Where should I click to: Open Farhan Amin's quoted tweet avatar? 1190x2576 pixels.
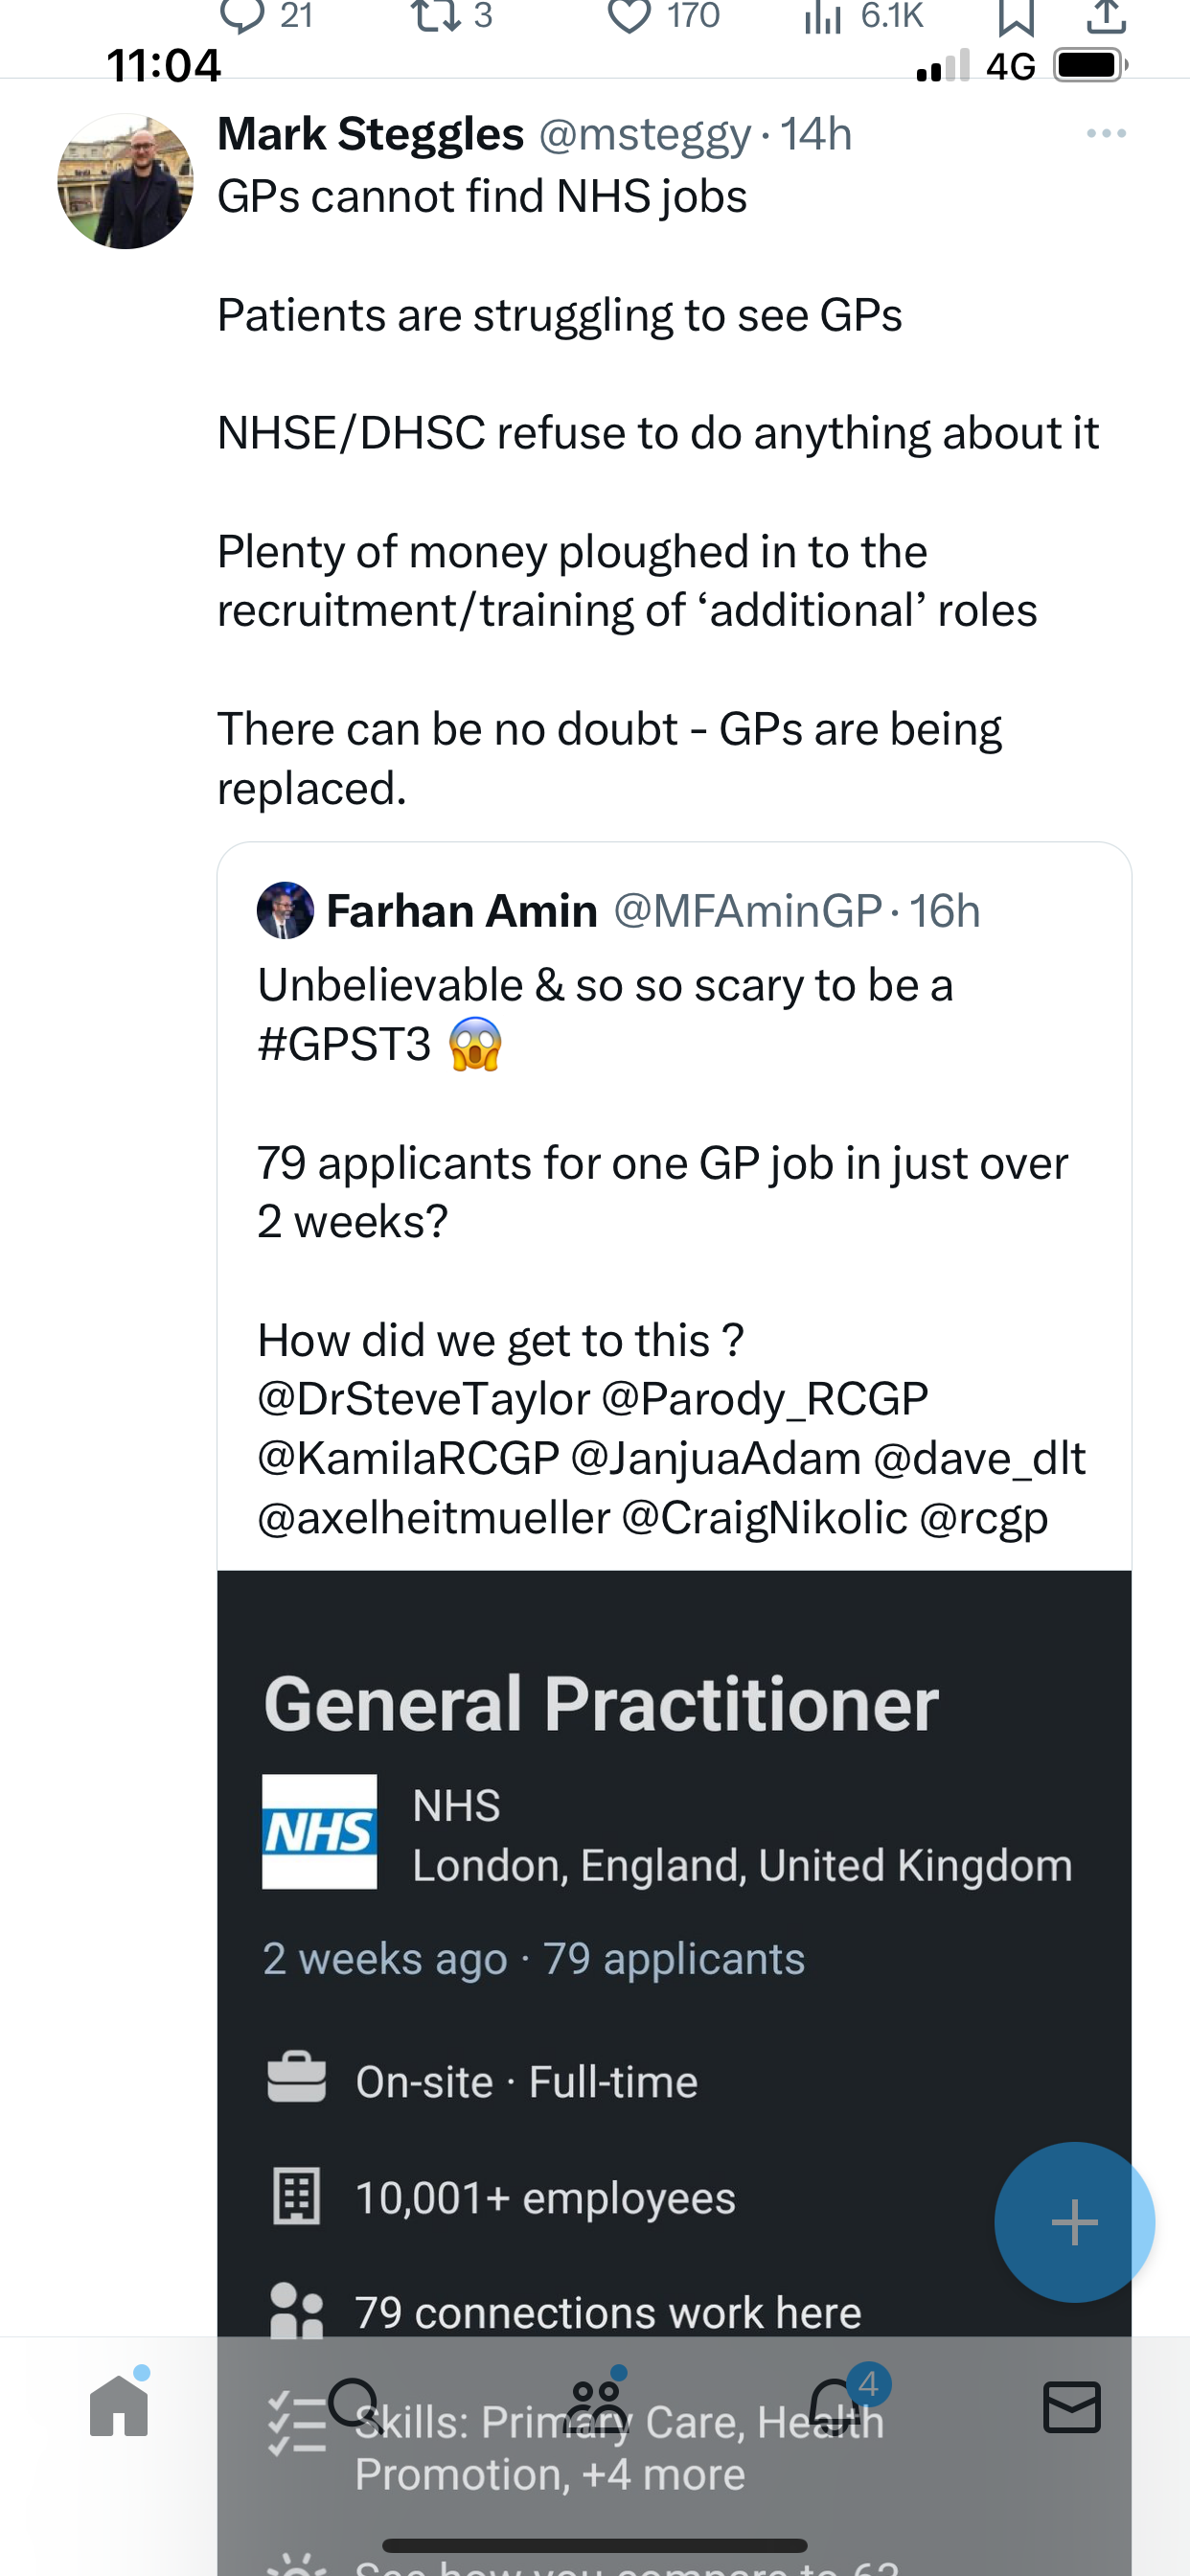coord(285,910)
